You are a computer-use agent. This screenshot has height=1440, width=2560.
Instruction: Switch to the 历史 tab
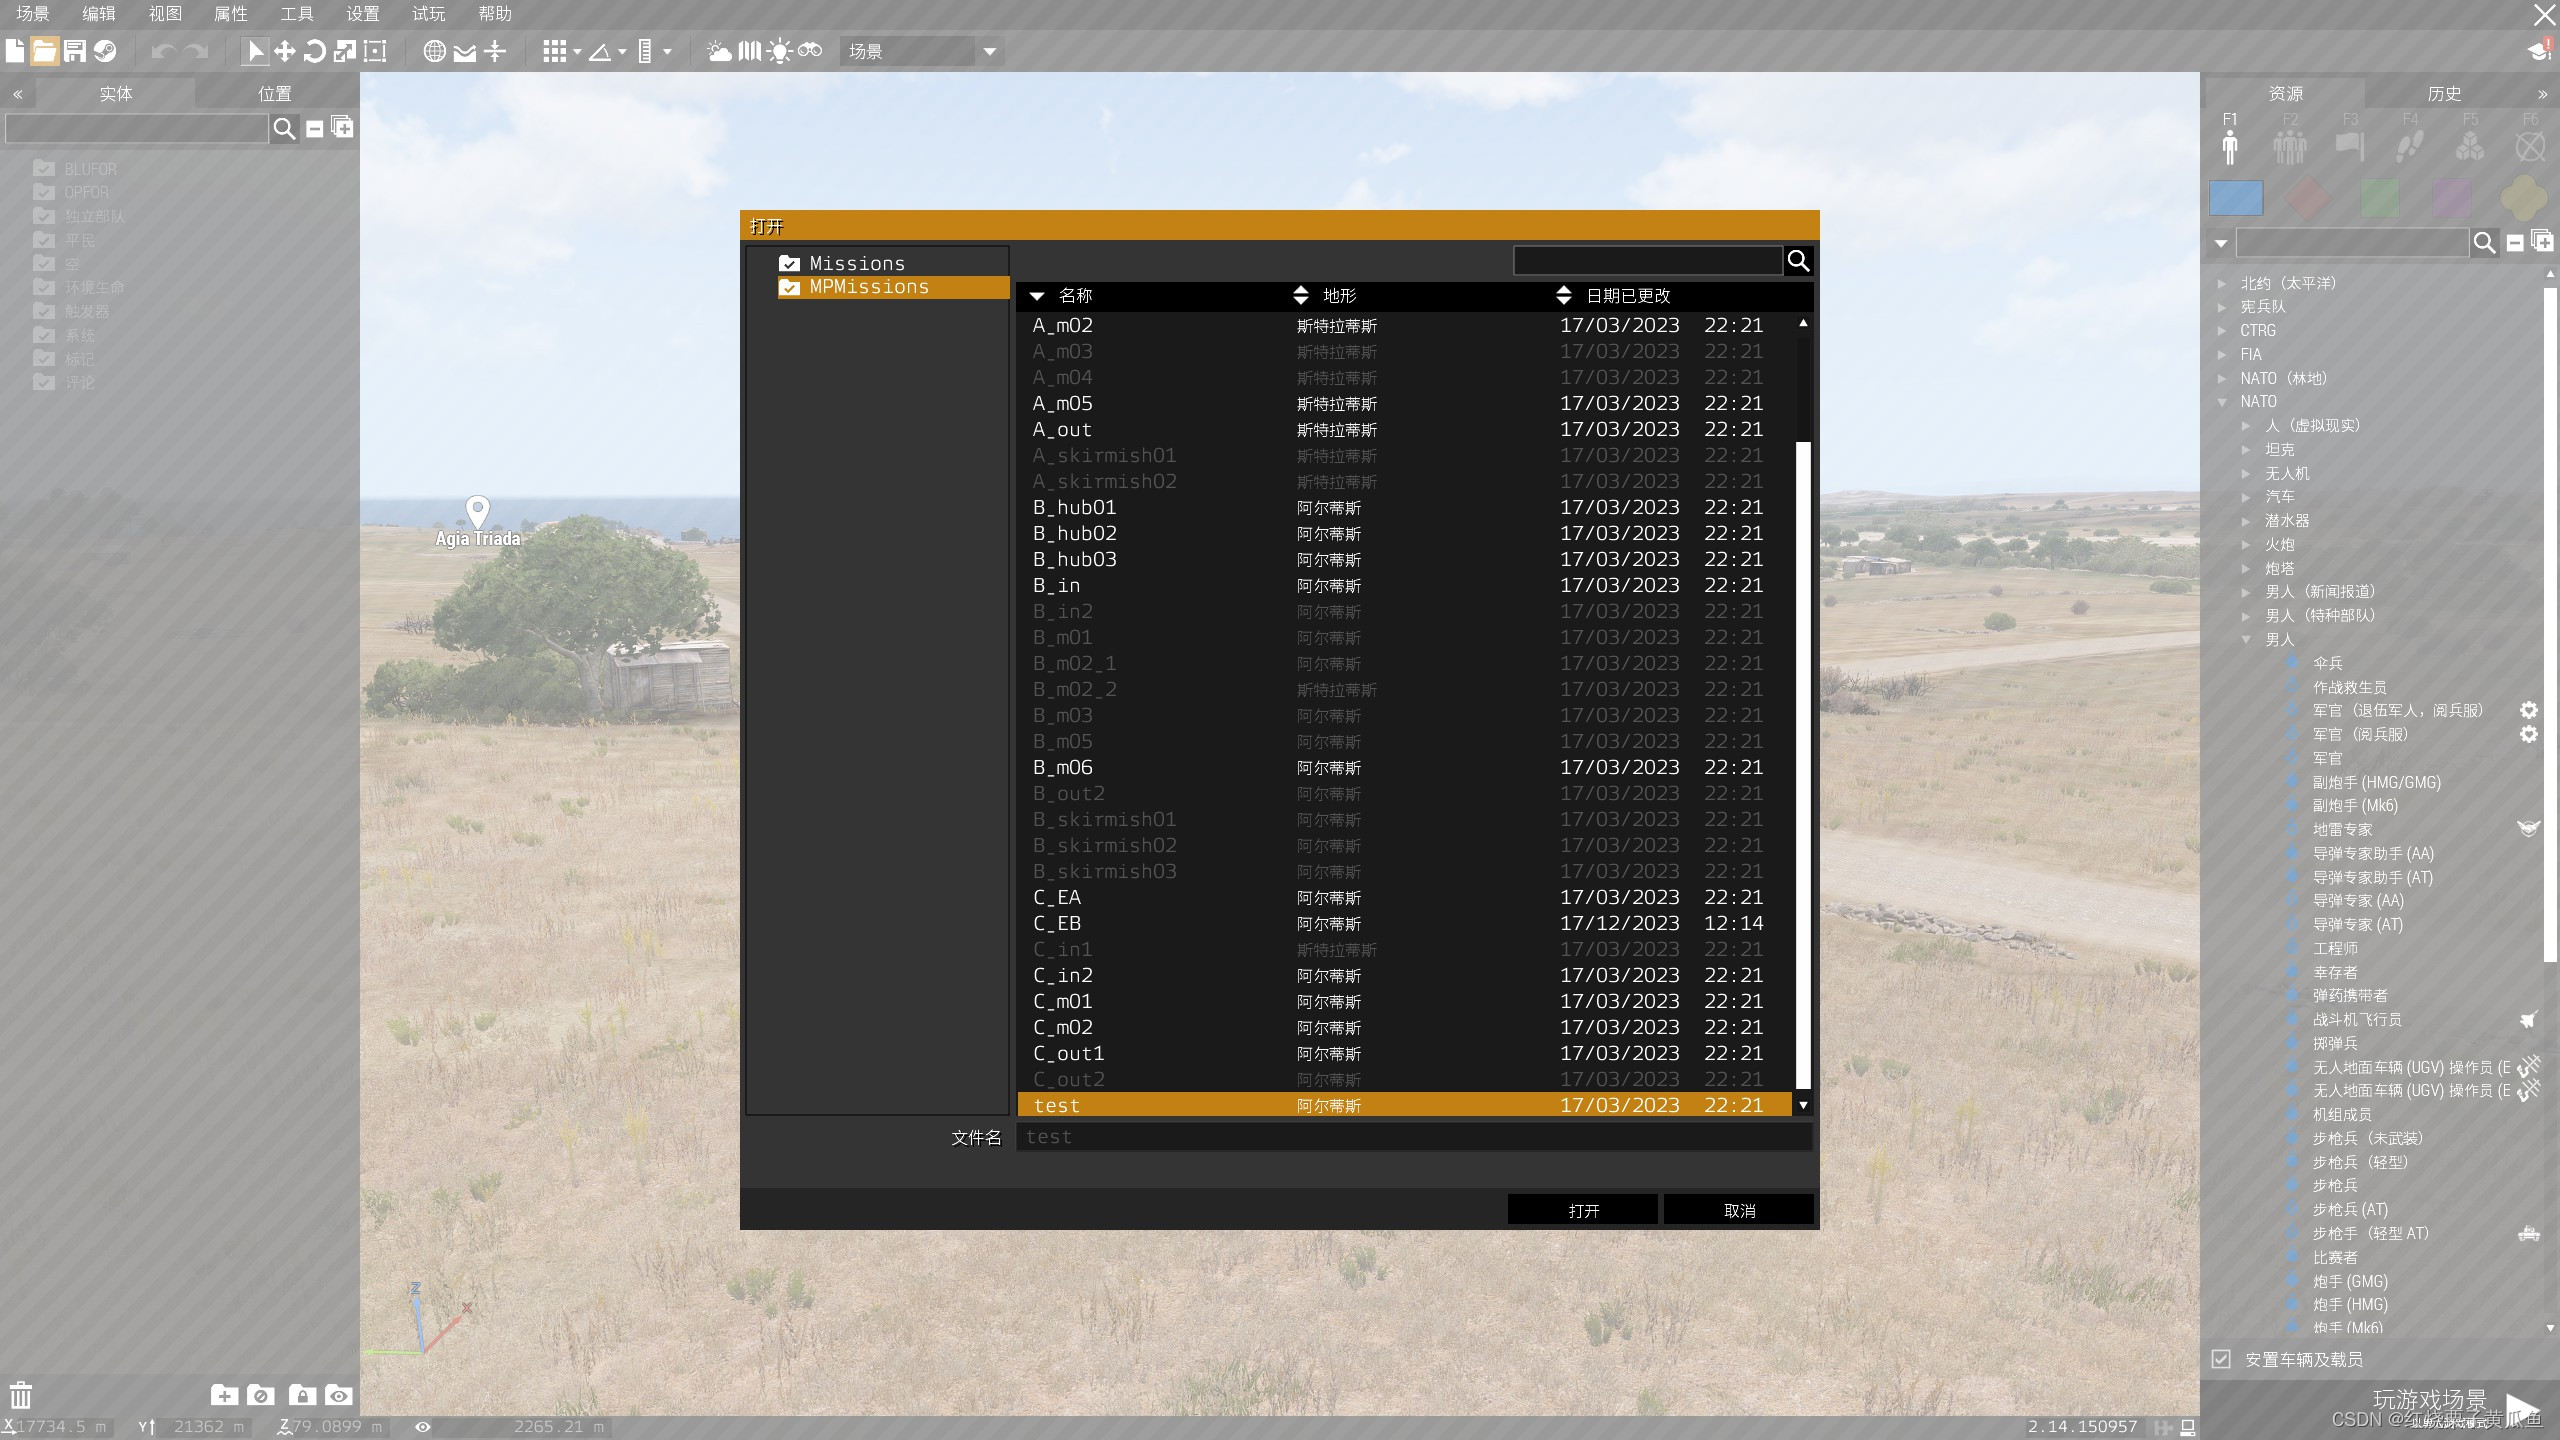point(2443,94)
